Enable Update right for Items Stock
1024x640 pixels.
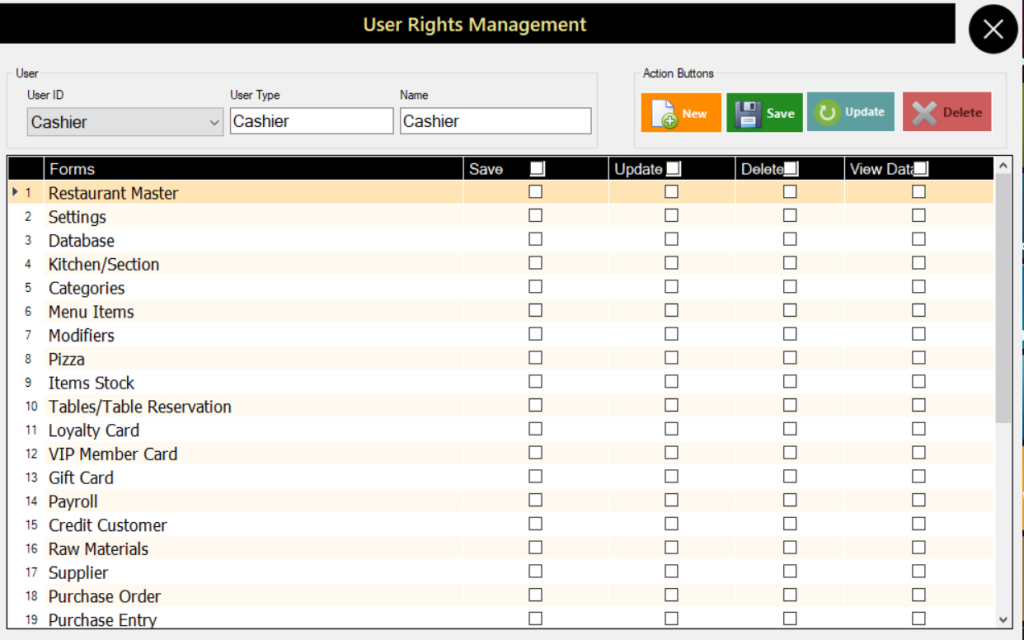671,381
